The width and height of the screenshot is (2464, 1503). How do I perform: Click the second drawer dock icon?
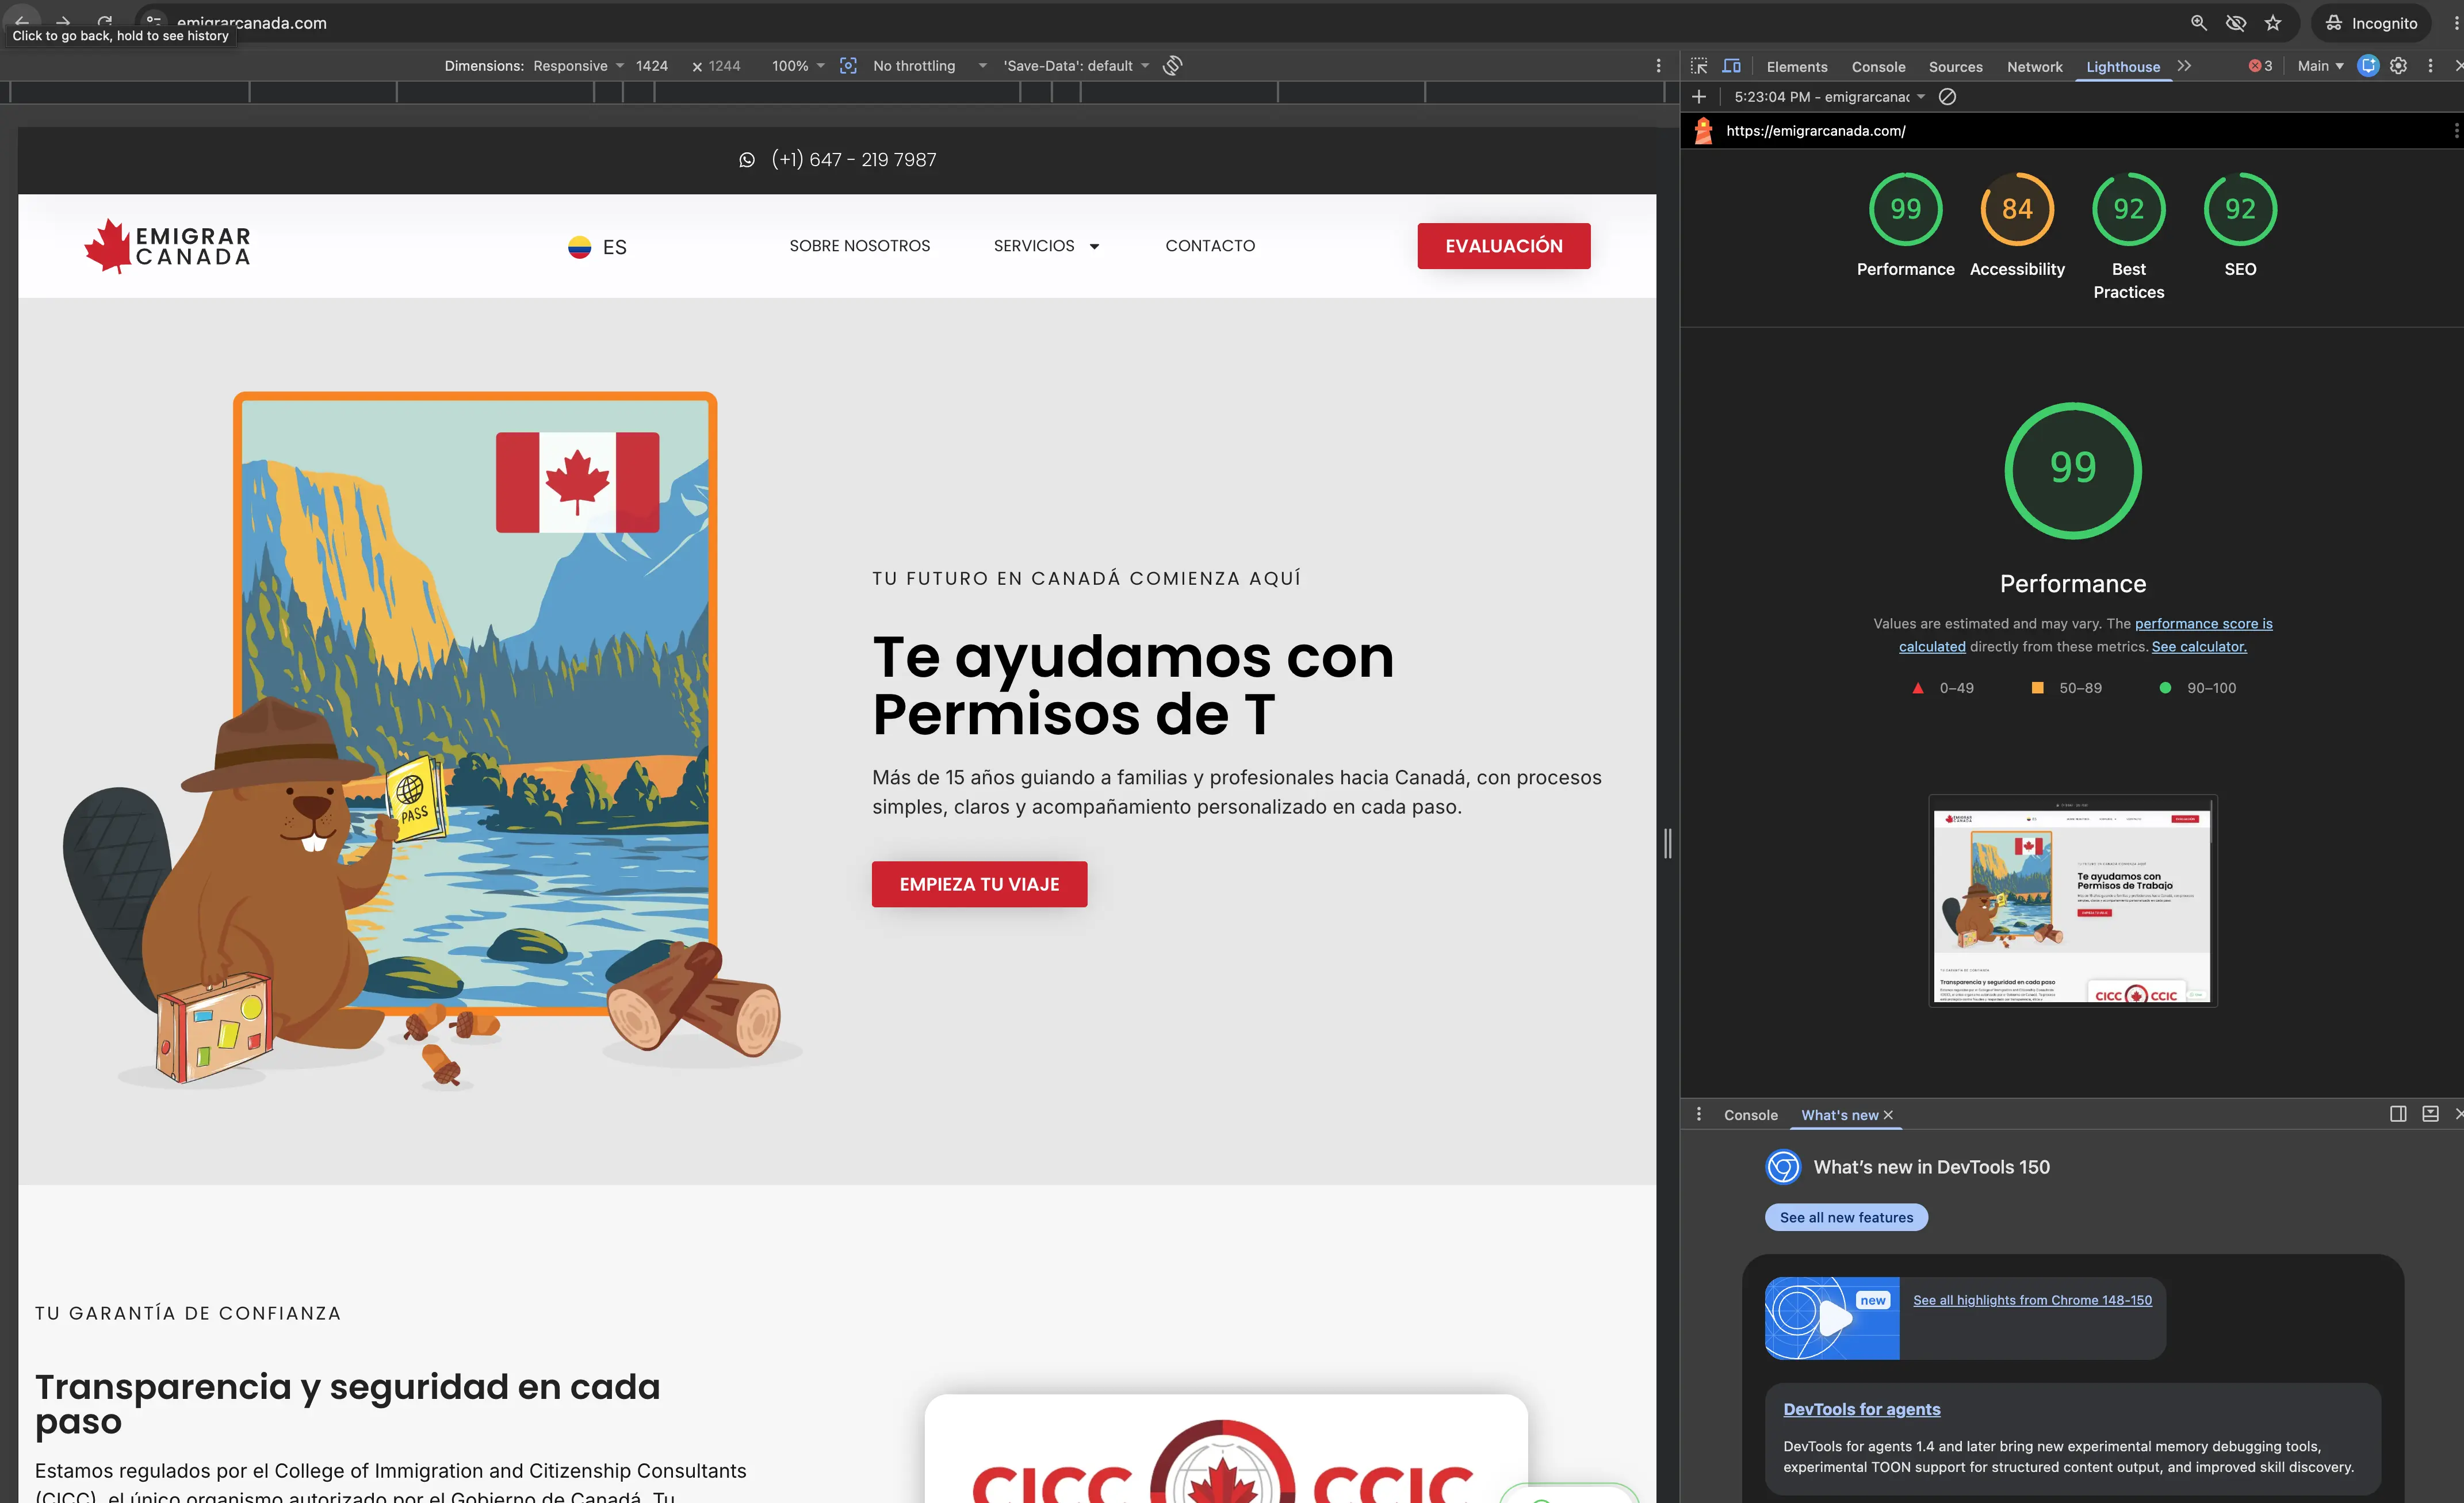click(x=2430, y=1114)
